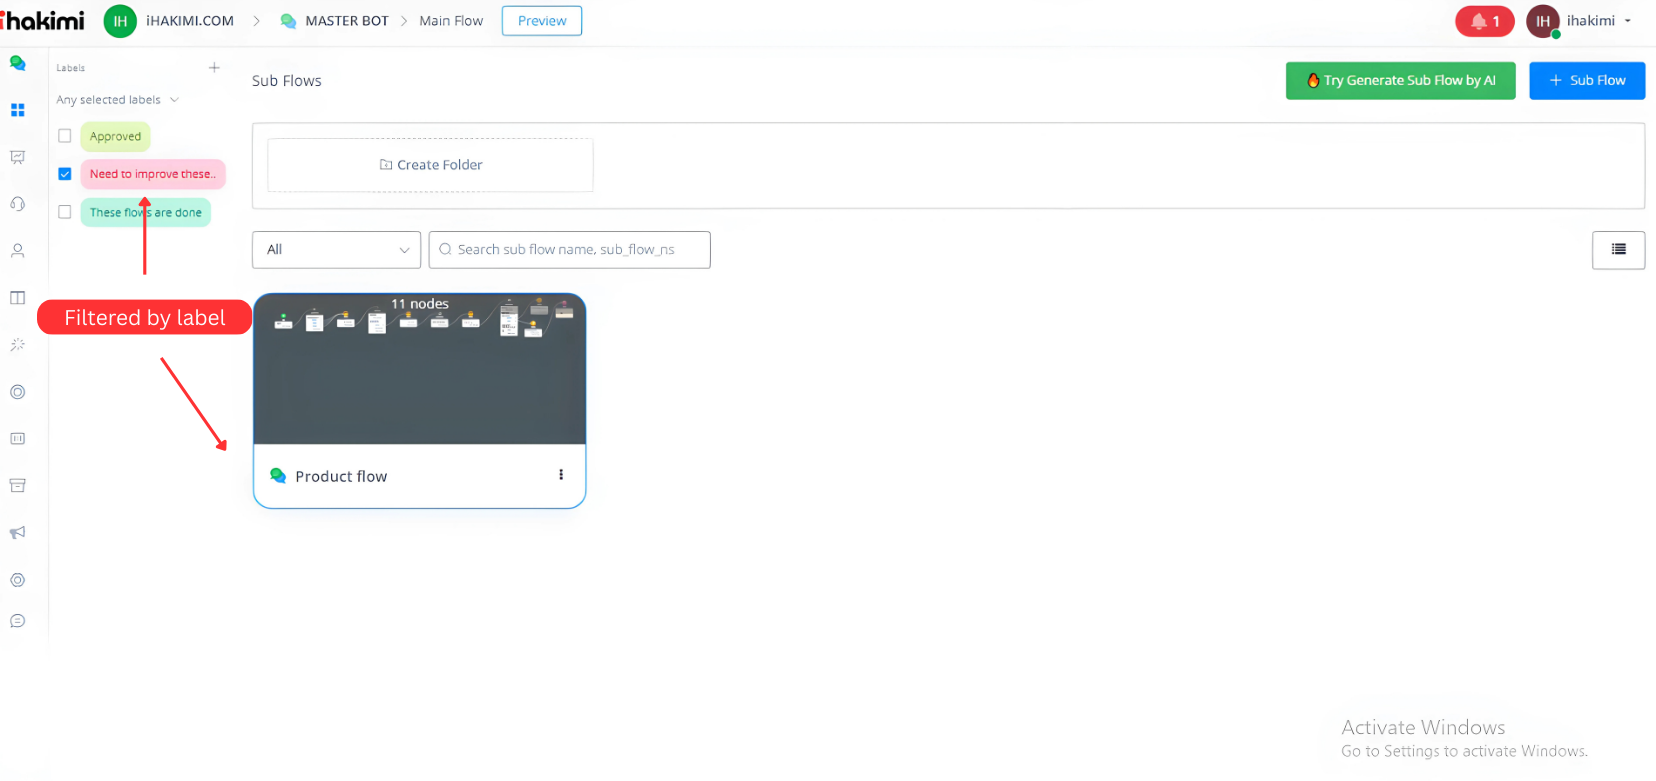Click Try Generate Sub Flow by AI
The image size is (1656, 781).
tap(1400, 81)
